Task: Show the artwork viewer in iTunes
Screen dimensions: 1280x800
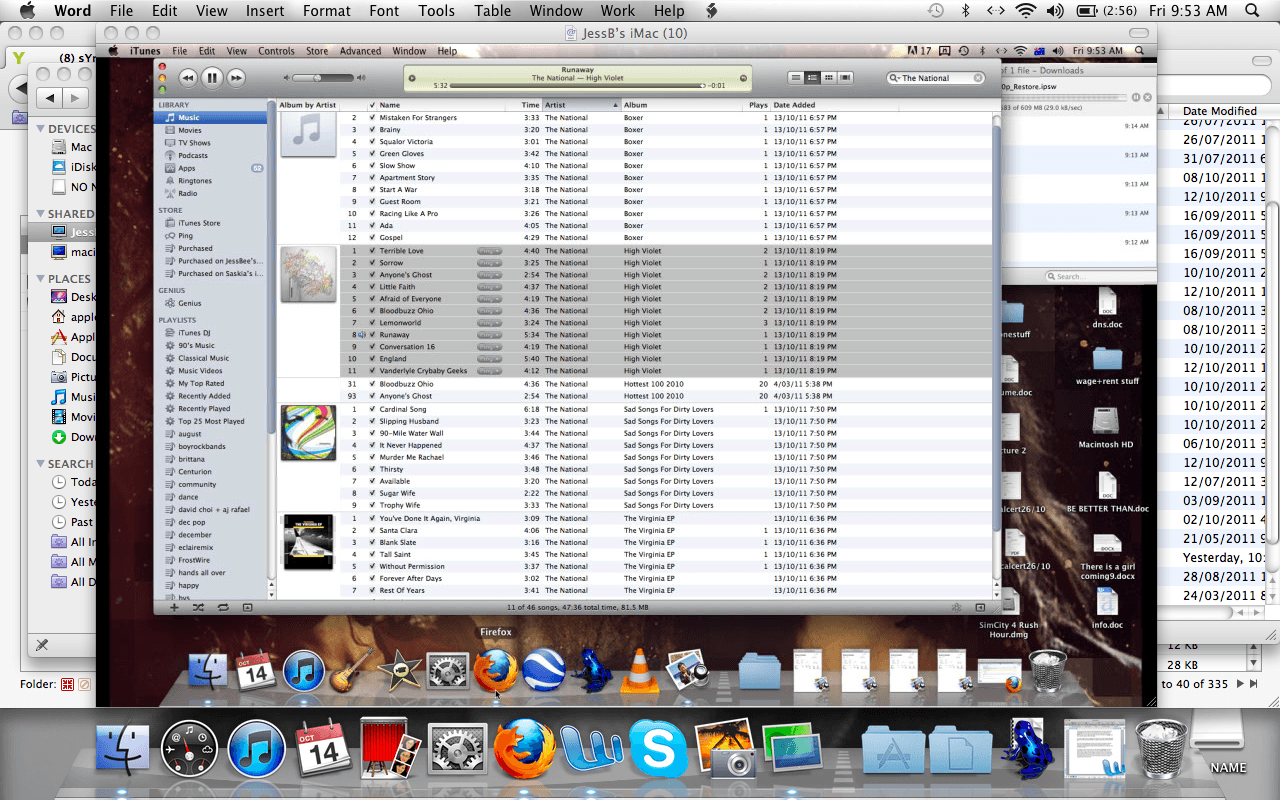Action: [x=247, y=607]
